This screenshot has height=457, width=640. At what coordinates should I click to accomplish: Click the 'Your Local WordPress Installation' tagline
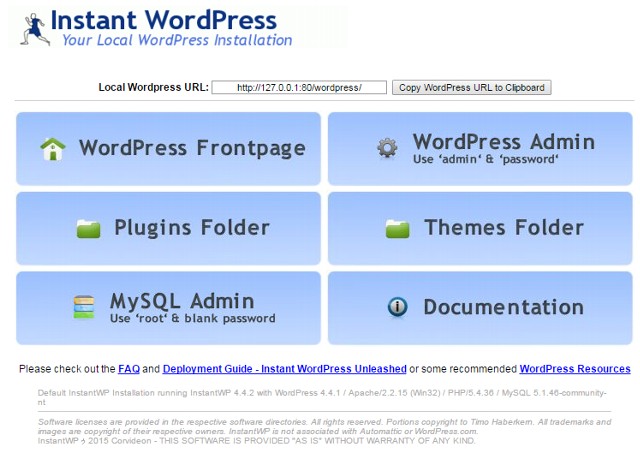point(177,40)
